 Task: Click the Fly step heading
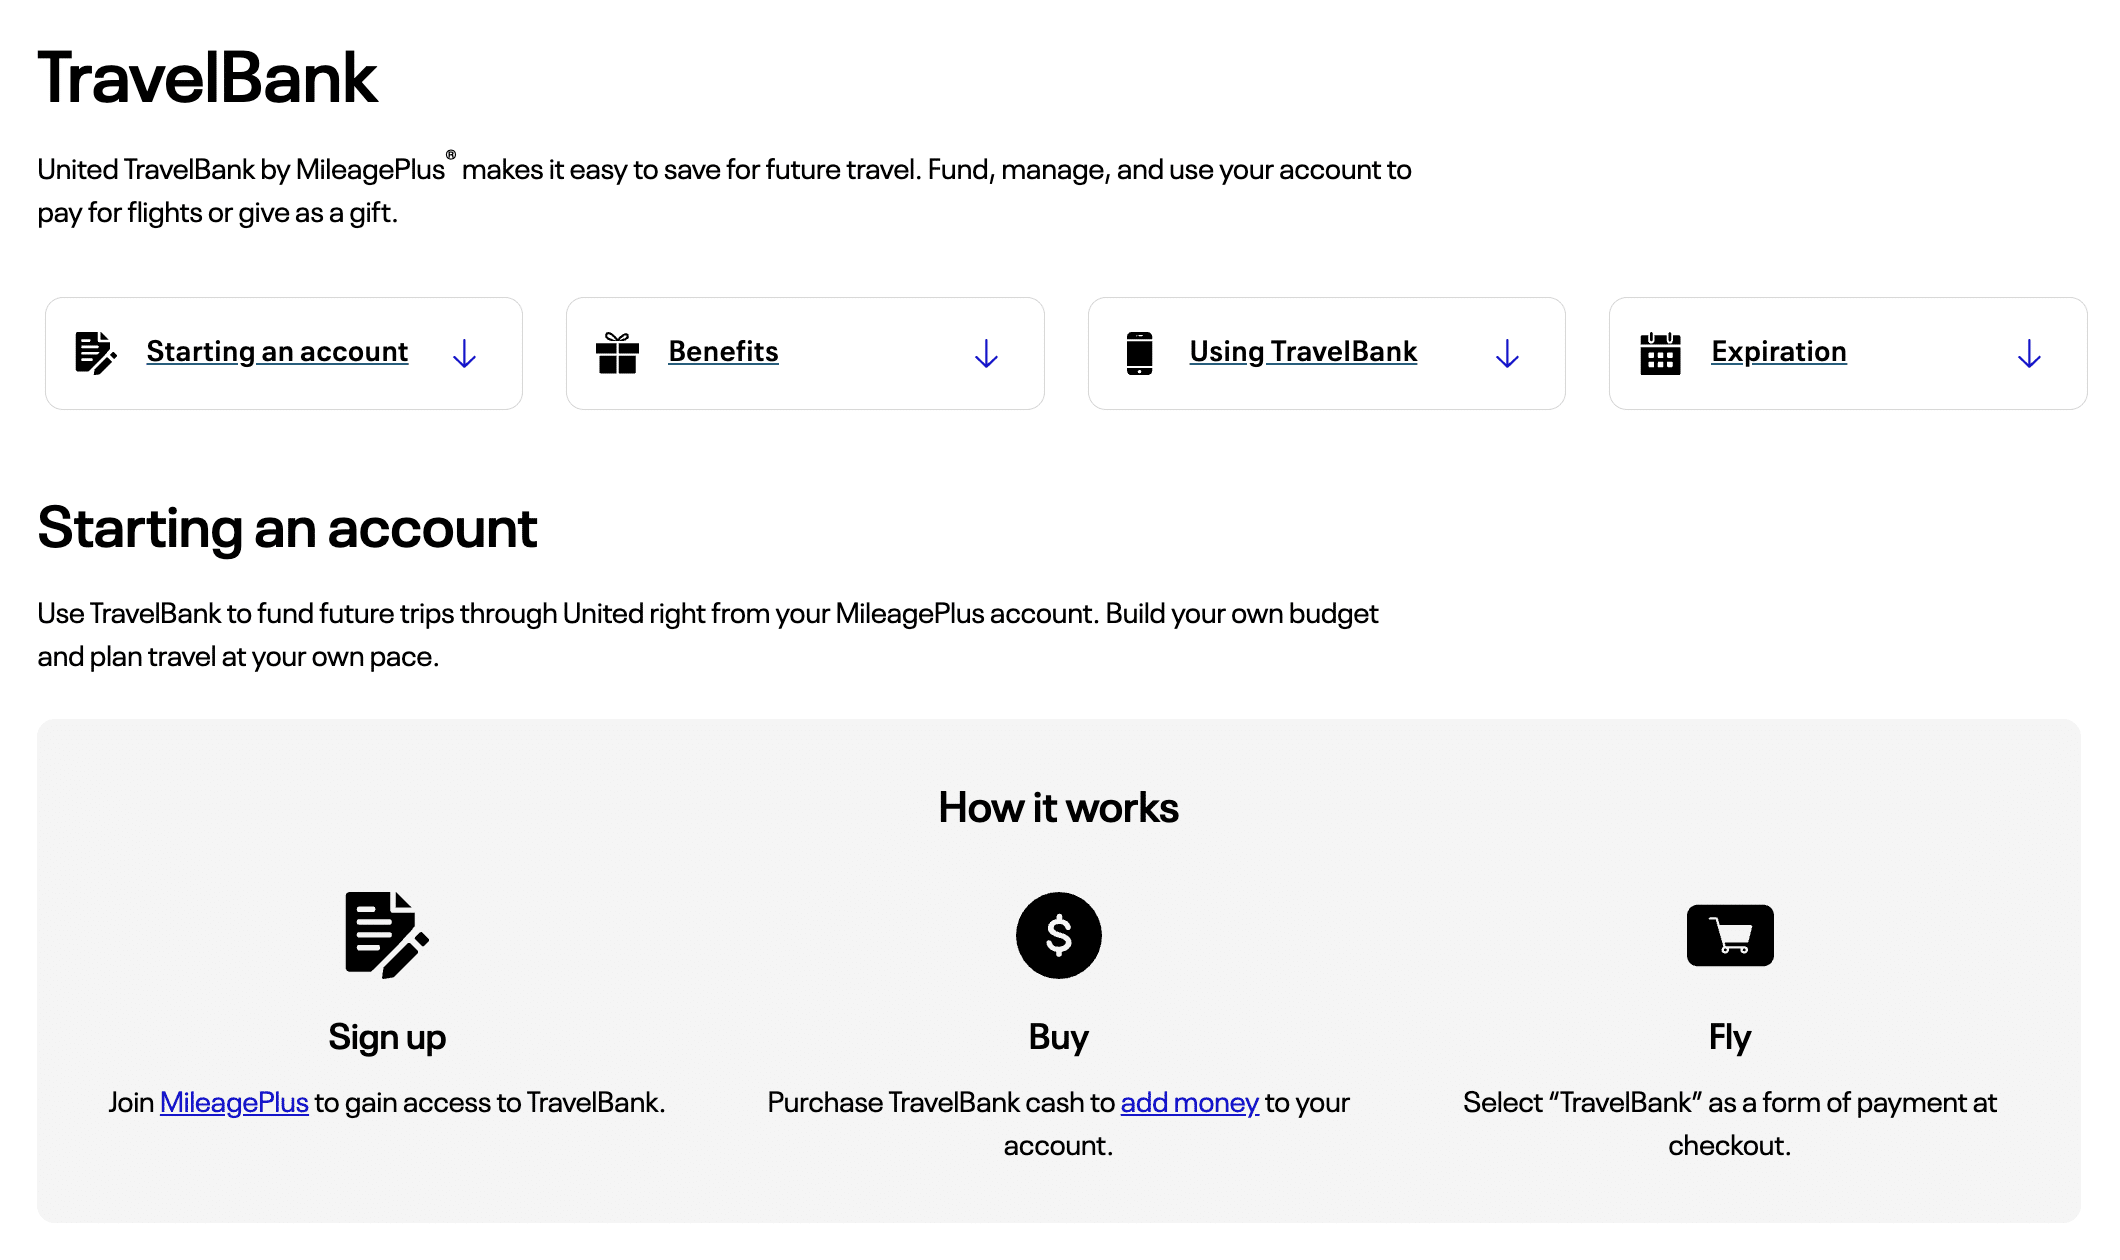coord(1729,1037)
